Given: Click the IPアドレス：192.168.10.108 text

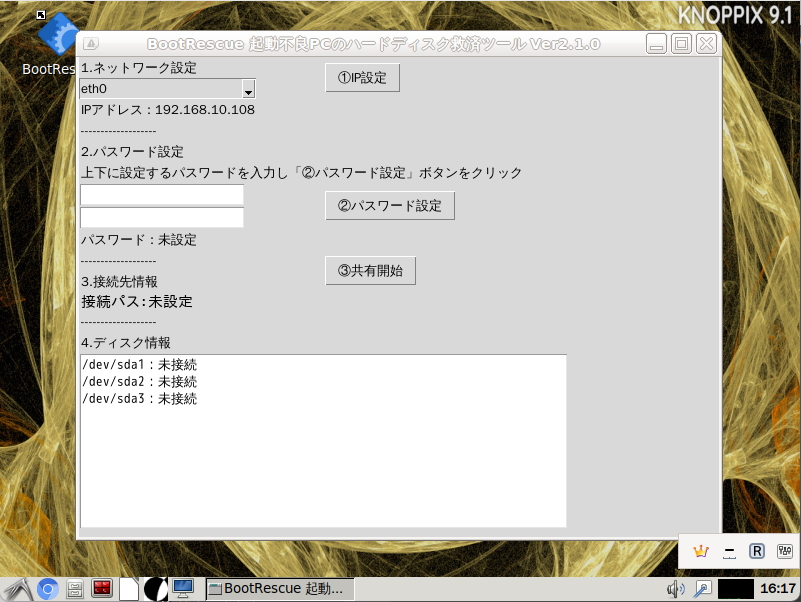Looking at the screenshot, I should tap(168, 109).
